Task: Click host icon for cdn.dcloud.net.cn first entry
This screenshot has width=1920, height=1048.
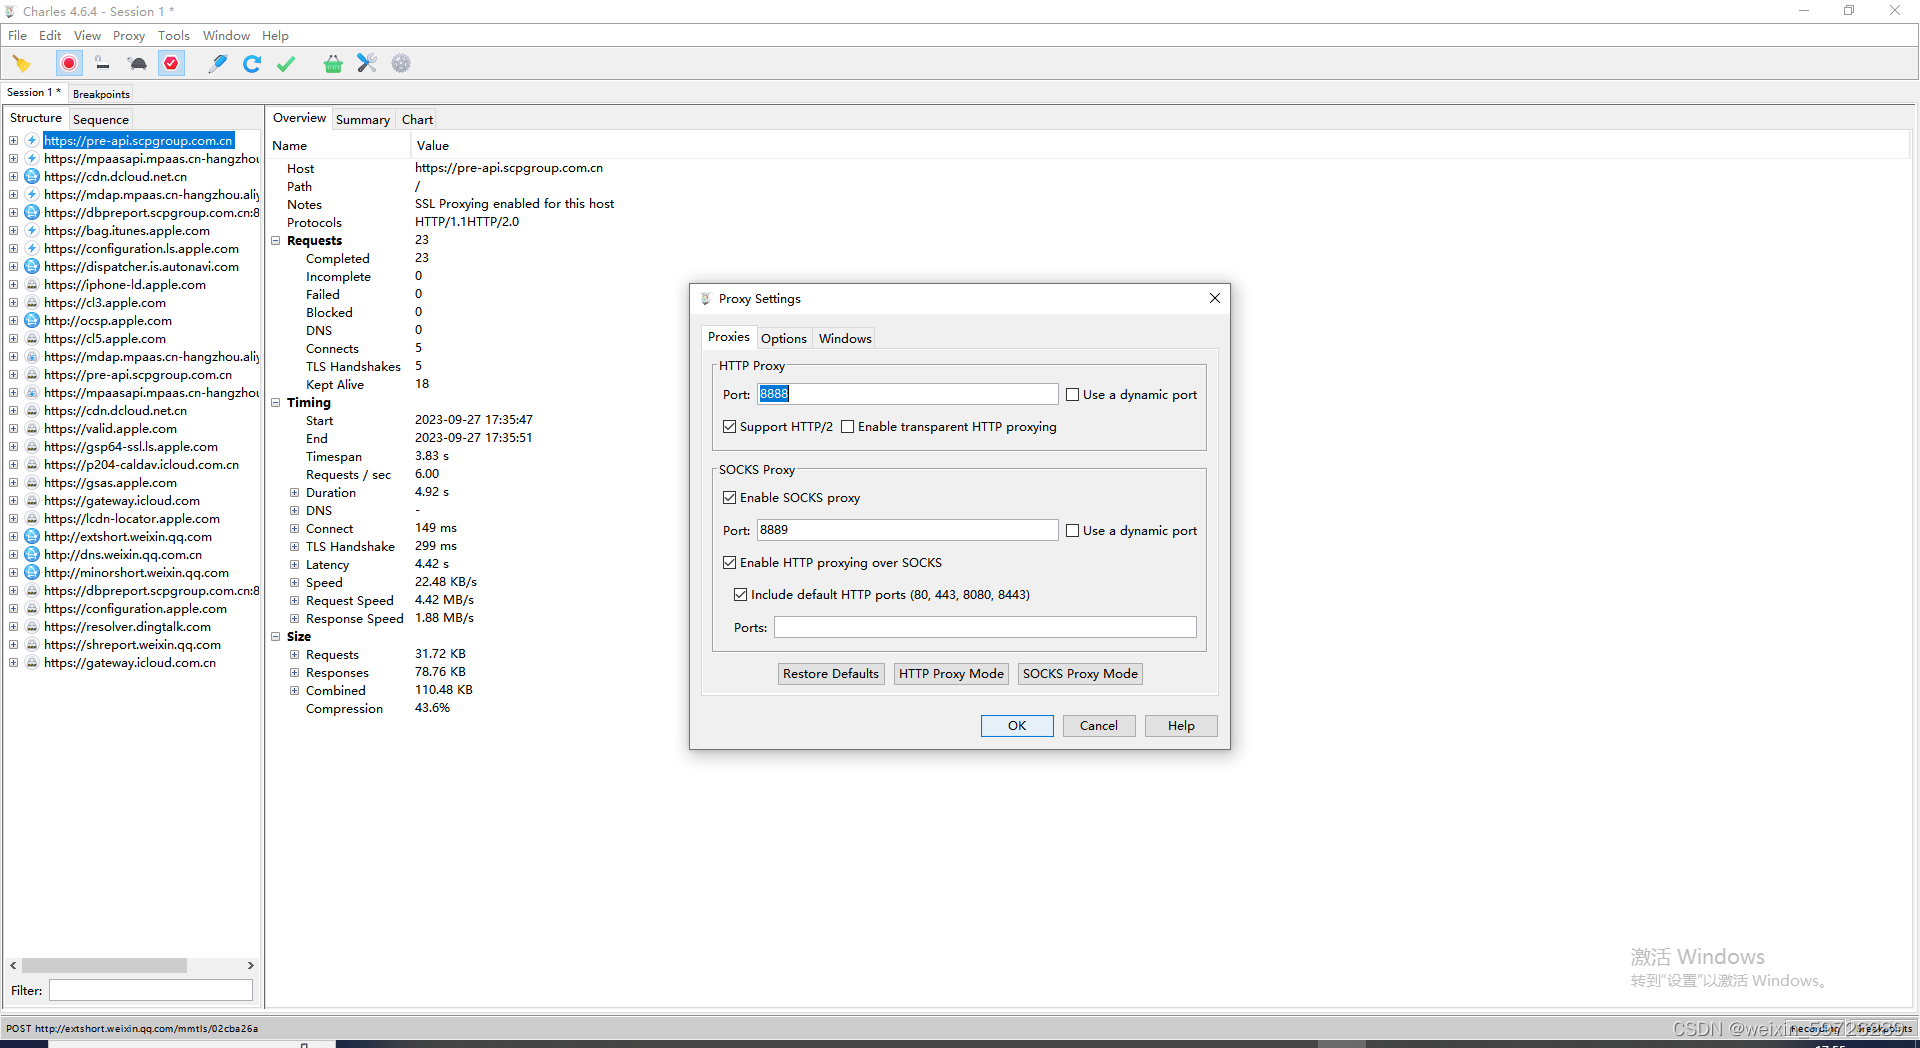Action: (x=32, y=177)
